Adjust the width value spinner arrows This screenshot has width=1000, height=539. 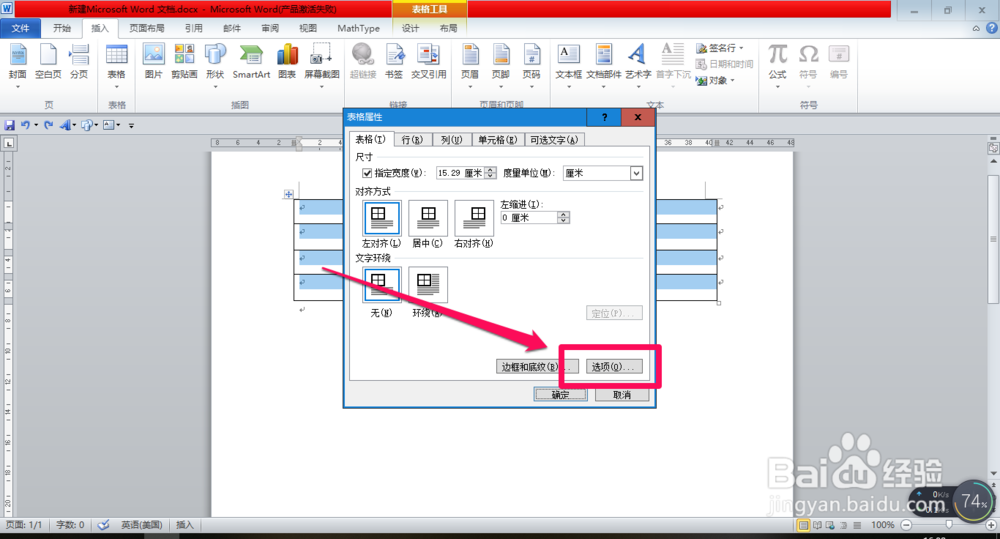click(490, 173)
